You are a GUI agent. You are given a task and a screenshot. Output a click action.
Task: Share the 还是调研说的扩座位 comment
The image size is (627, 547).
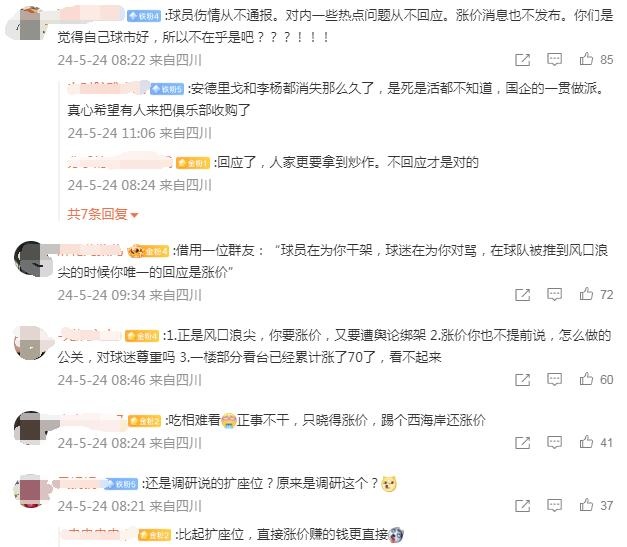[523, 506]
